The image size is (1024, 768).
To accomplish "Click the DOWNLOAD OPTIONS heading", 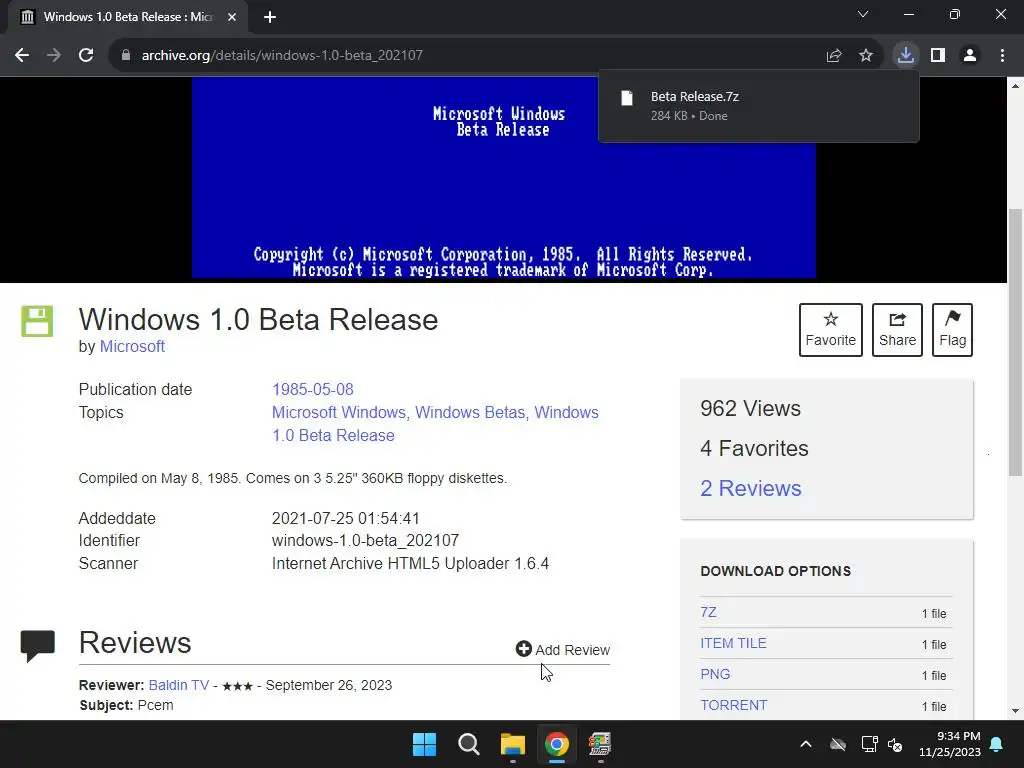I will [x=775, y=571].
